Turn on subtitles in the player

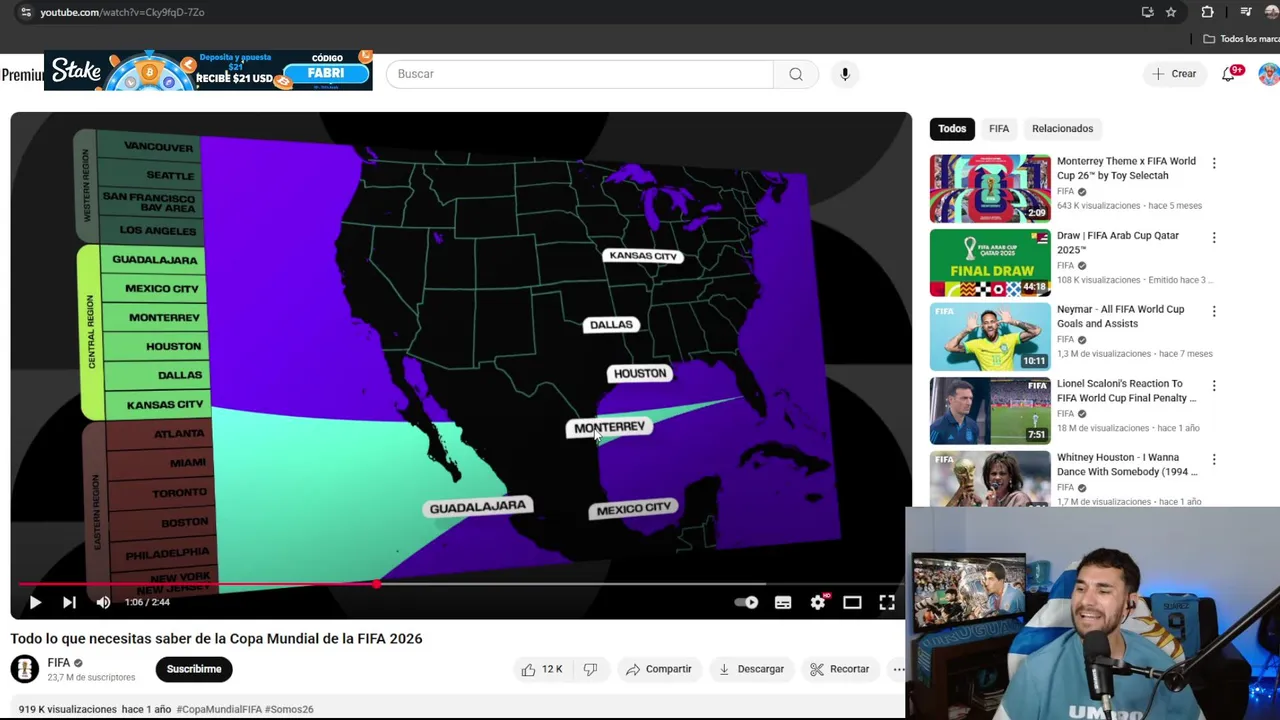point(783,602)
